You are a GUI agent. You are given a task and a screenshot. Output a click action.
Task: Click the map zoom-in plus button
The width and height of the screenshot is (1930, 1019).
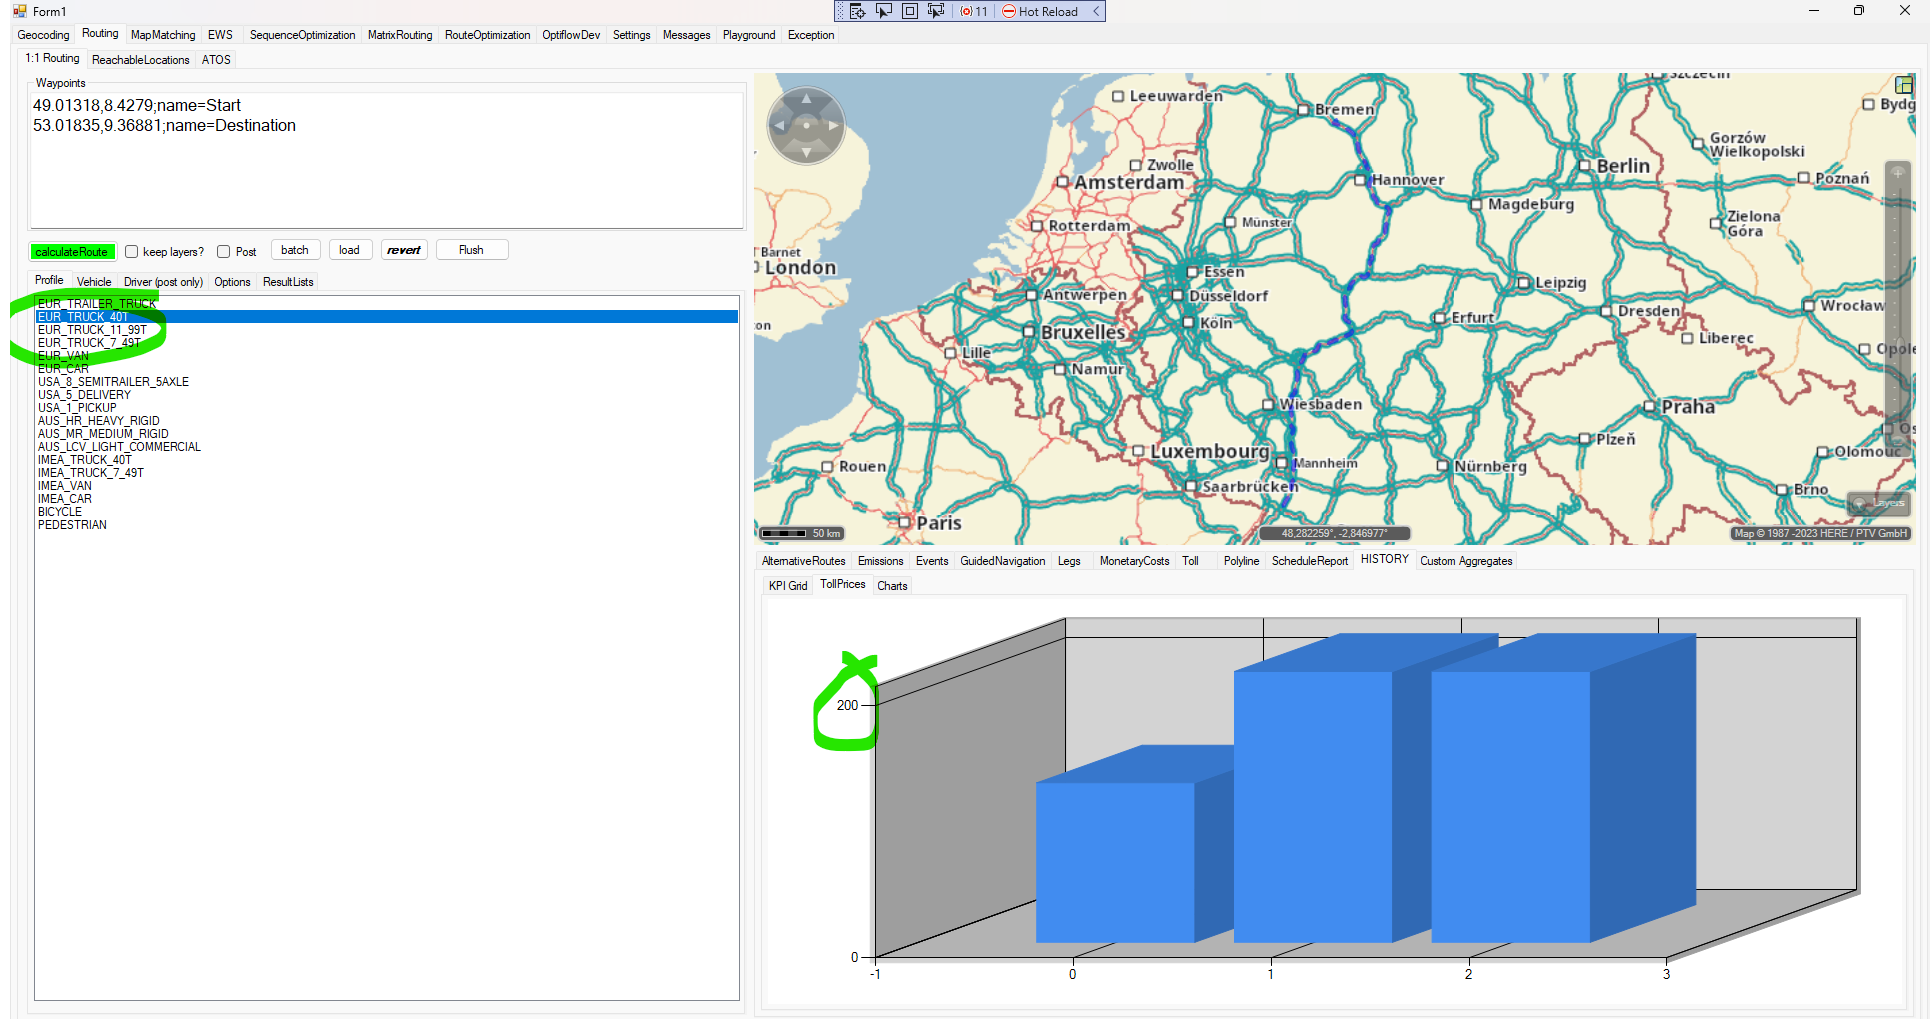click(1897, 172)
